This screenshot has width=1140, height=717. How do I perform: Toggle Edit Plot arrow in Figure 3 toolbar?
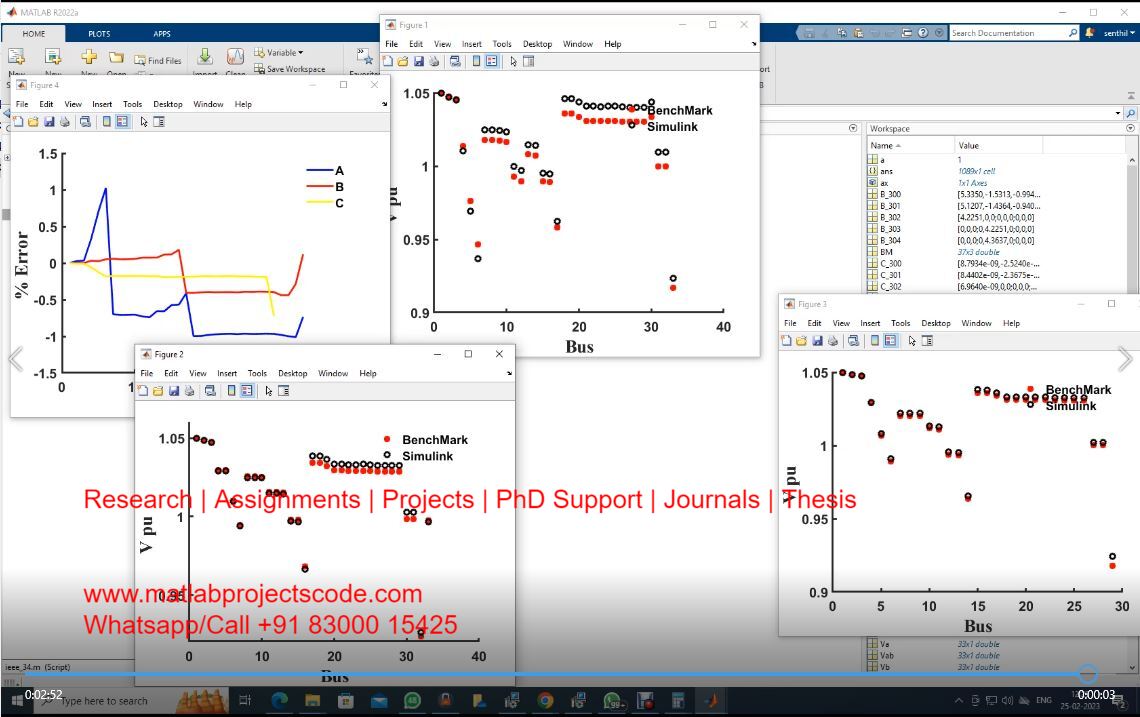click(x=912, y=341)
